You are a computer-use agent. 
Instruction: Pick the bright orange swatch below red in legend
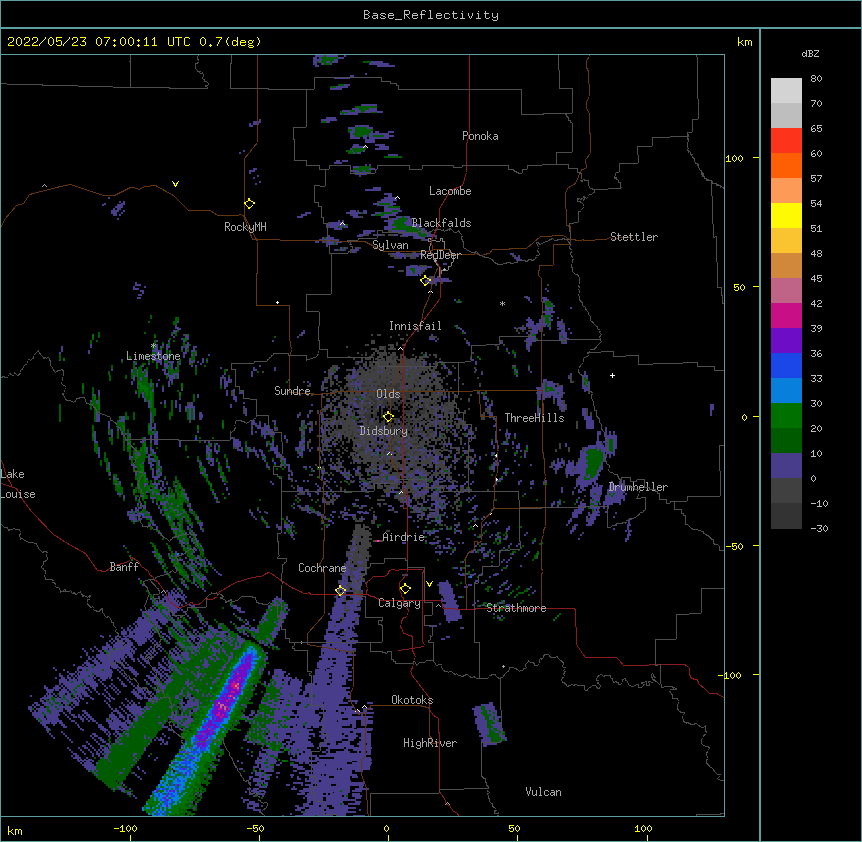[x=786, y=165]
